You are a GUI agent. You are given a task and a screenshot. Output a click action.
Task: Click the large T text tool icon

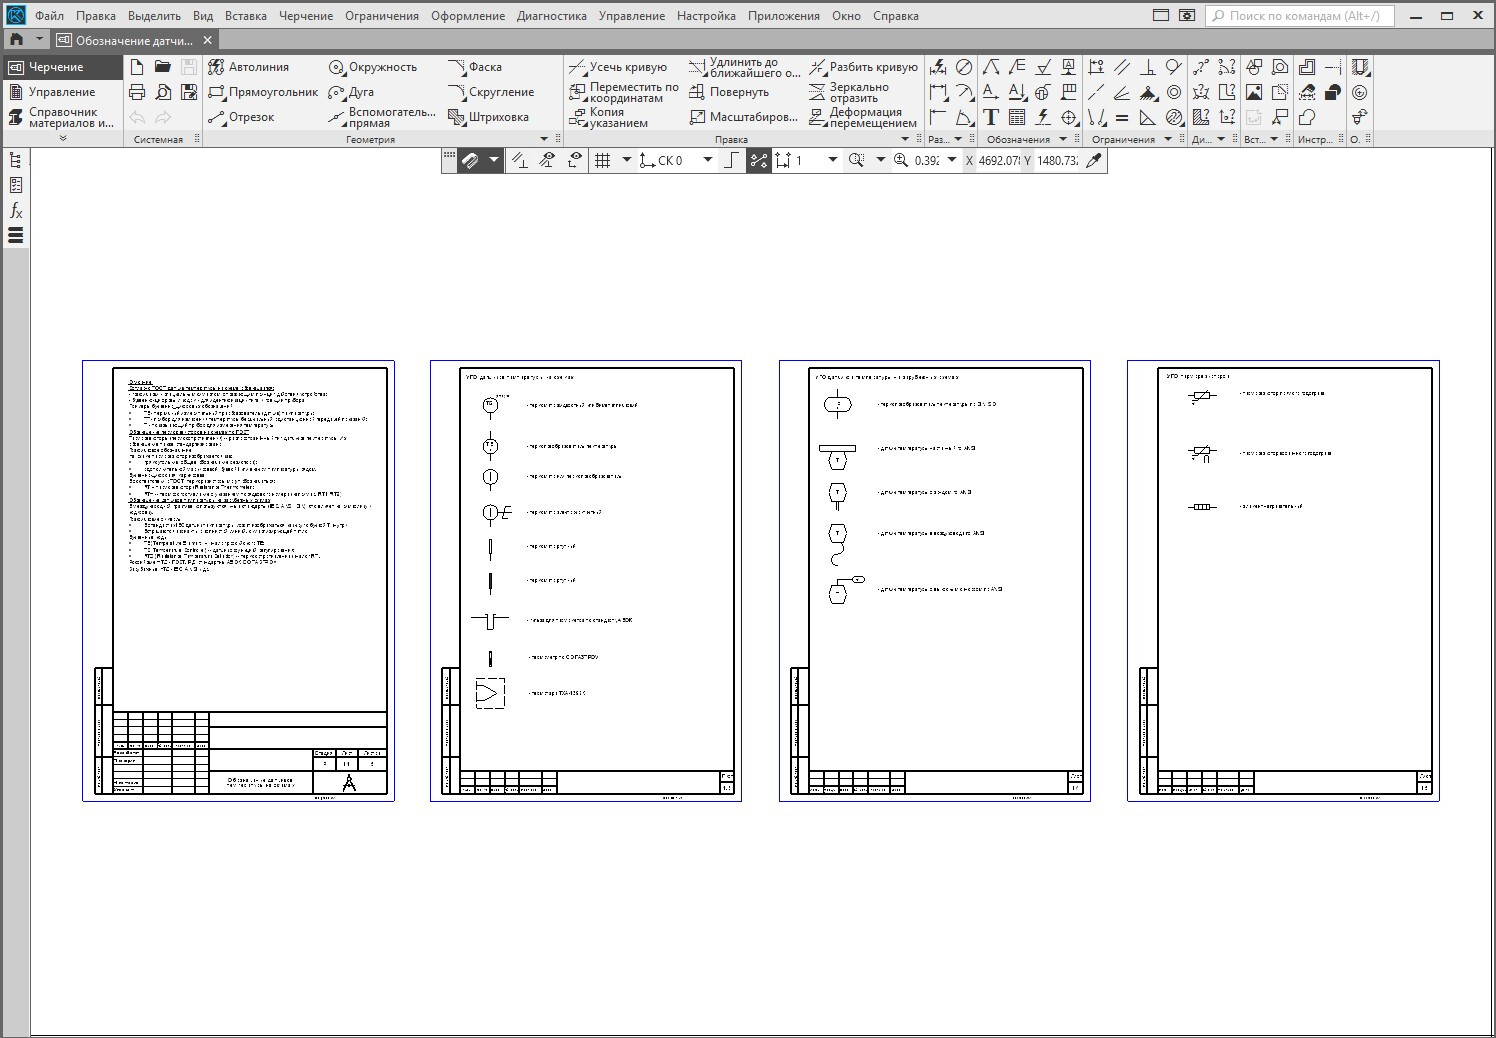991,117
